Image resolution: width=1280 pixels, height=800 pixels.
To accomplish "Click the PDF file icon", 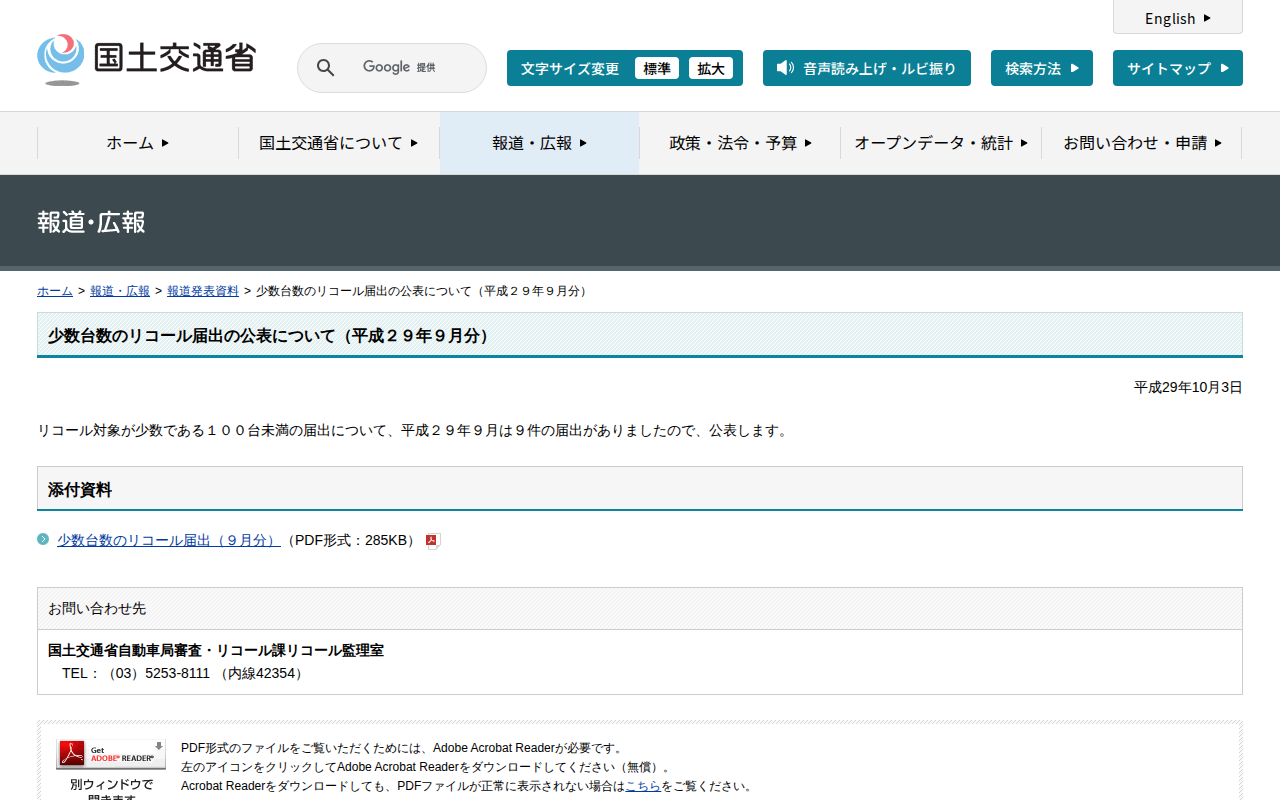I will 433,541.
